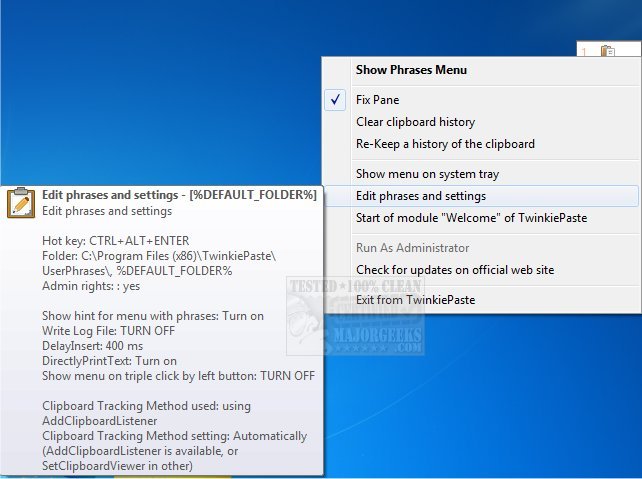Select Re-Keep a history of the clipboard
Viewport: 642px width, 479px height.
(x=445, y=144)
